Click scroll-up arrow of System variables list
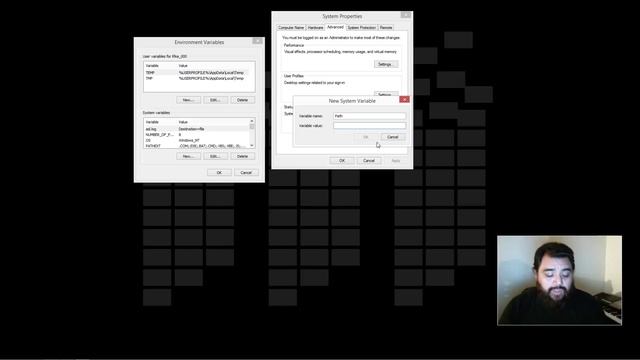640x360 pixels. coord(252,121)
